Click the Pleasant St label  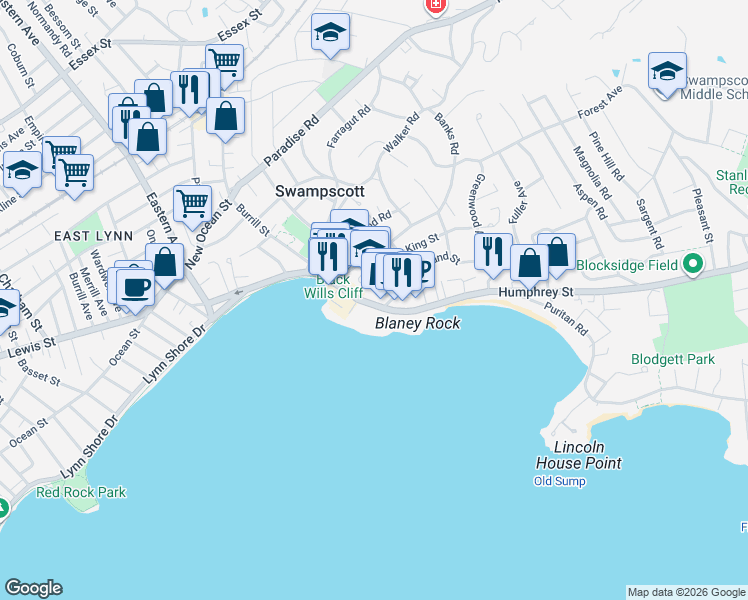pyautogui.click(x=702, y=215)
